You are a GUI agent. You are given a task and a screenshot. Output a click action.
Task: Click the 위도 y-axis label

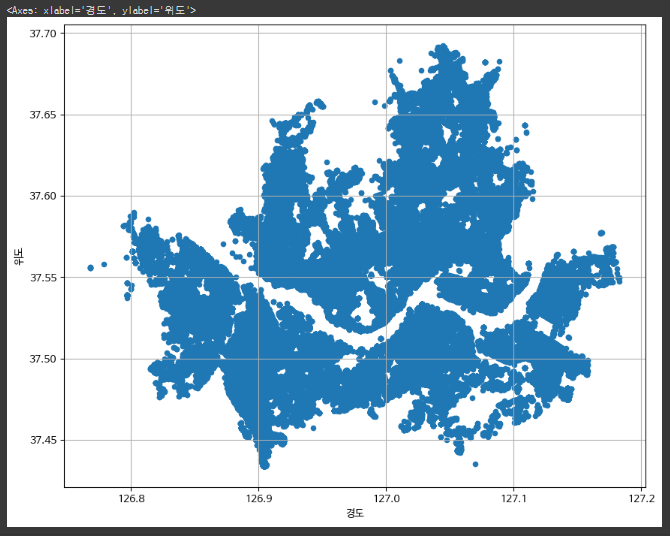click(x=18, y=256)
